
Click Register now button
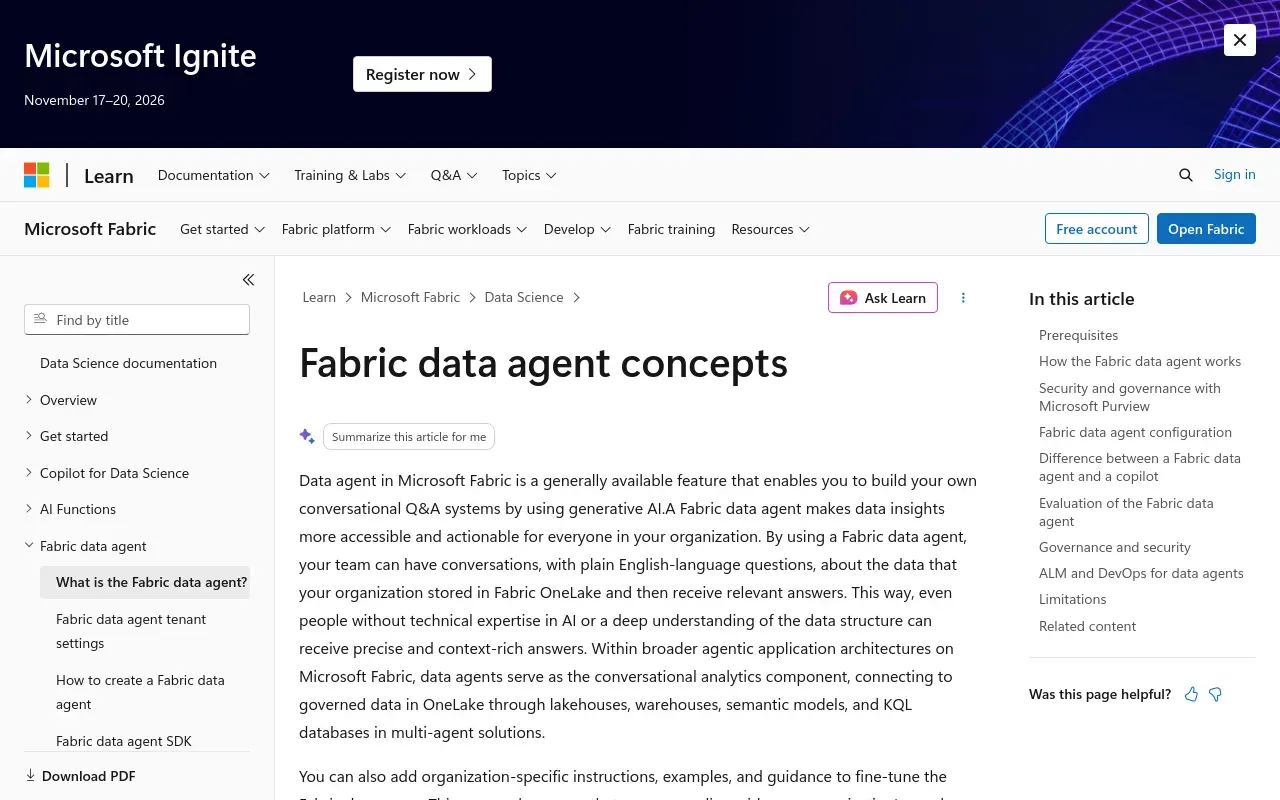pos(422,74)
